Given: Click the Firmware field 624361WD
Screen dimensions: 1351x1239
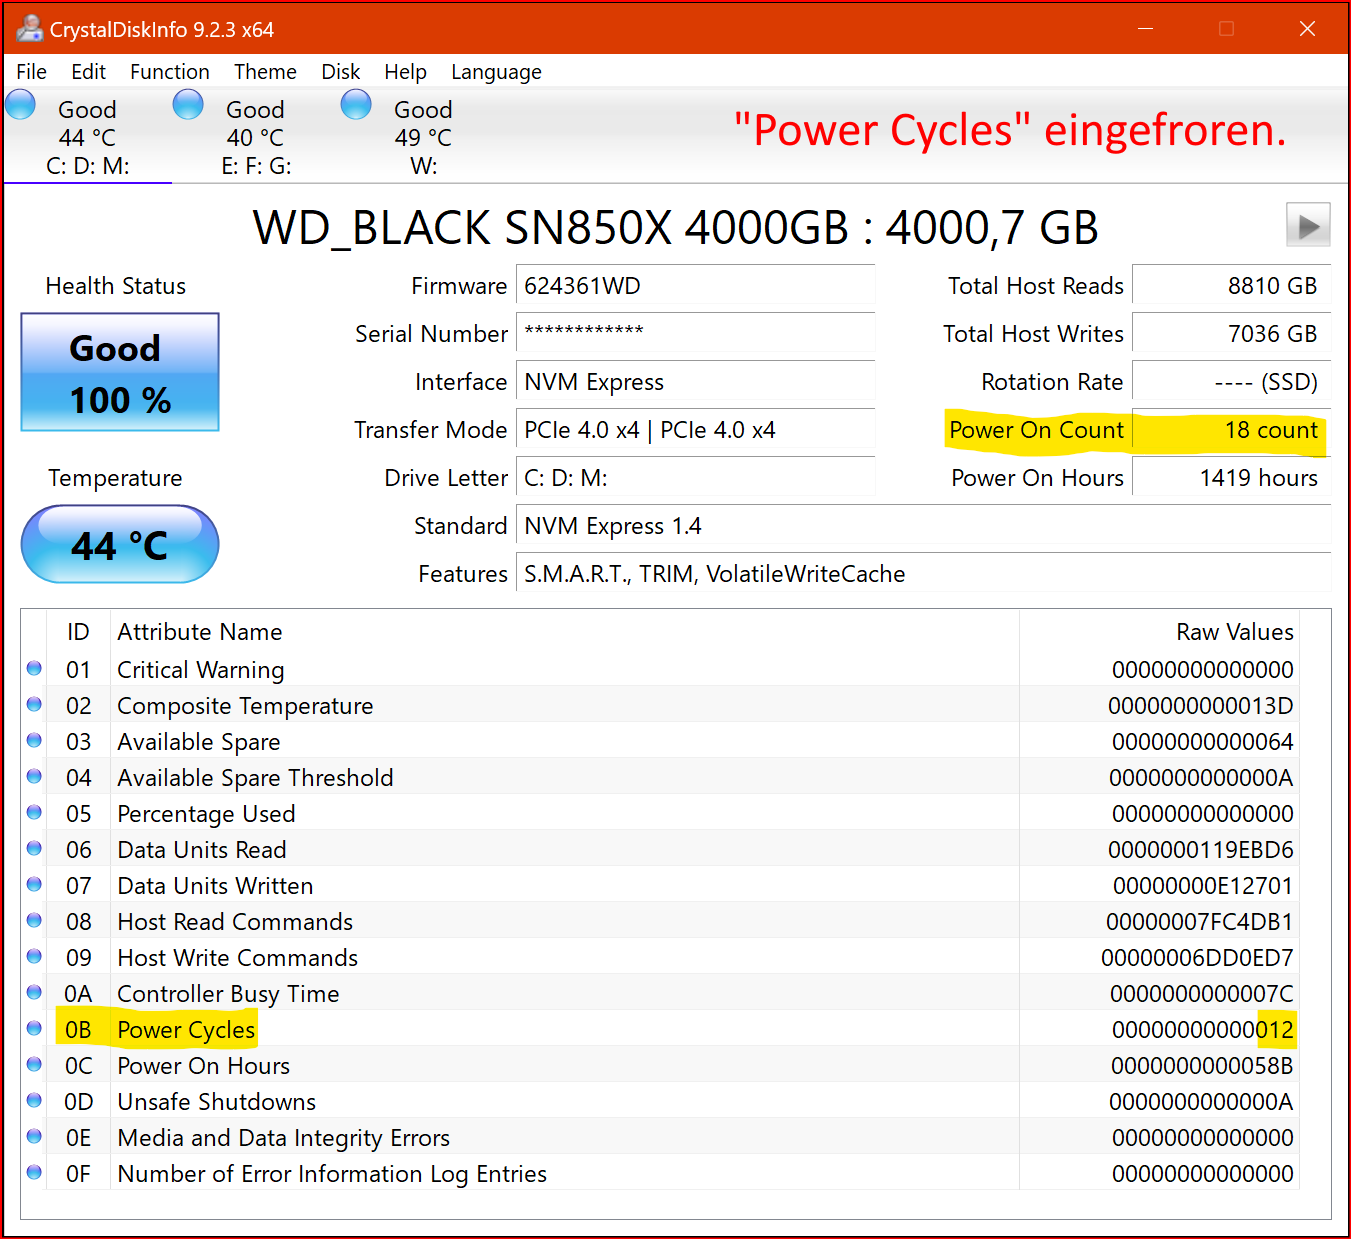Looking at the screenshot, I should (695, 285).
